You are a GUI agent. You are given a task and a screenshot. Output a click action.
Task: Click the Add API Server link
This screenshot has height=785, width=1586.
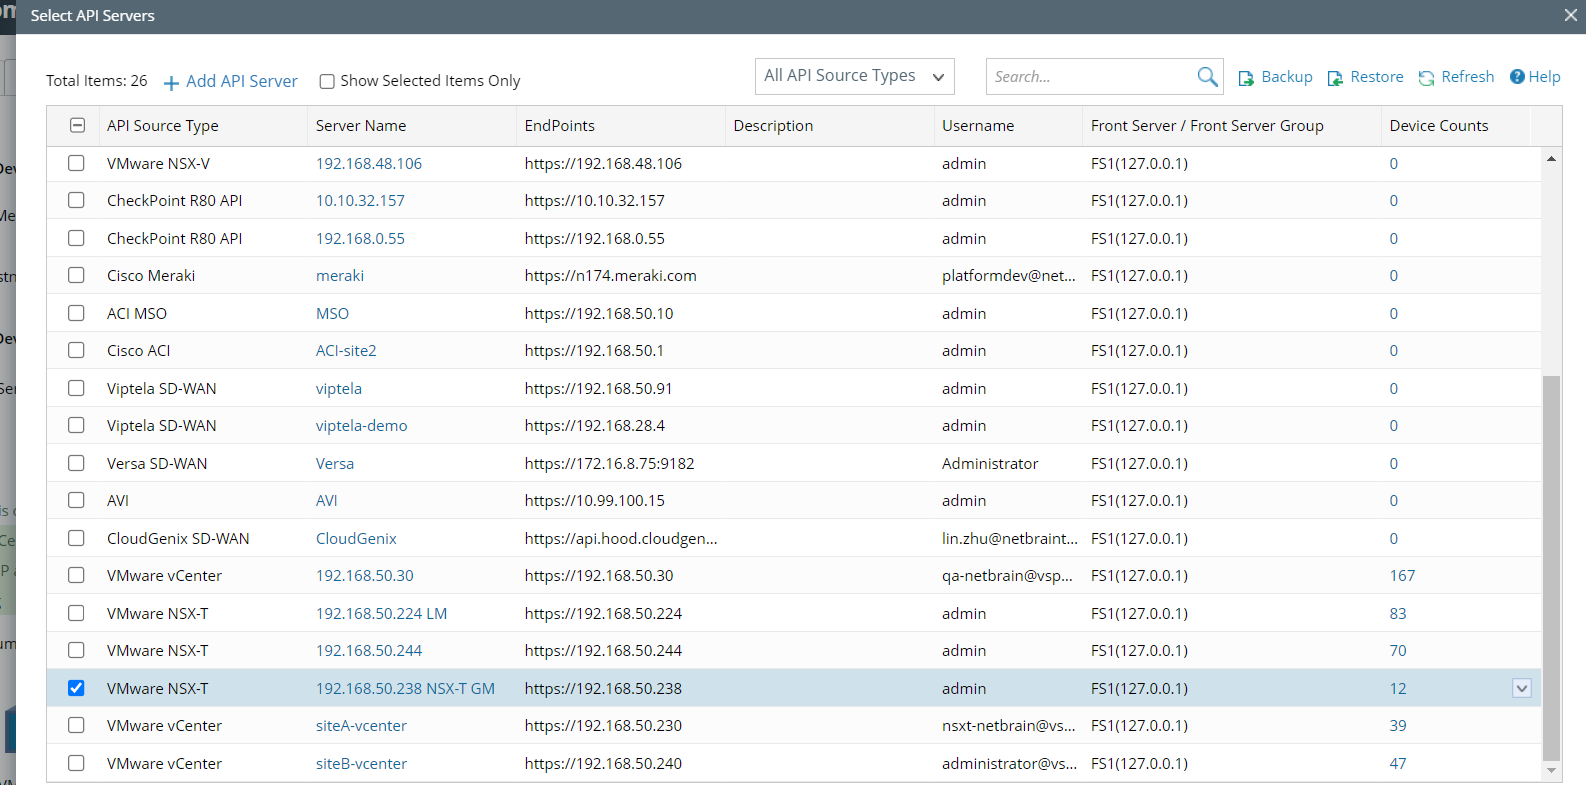pos(242,81)
